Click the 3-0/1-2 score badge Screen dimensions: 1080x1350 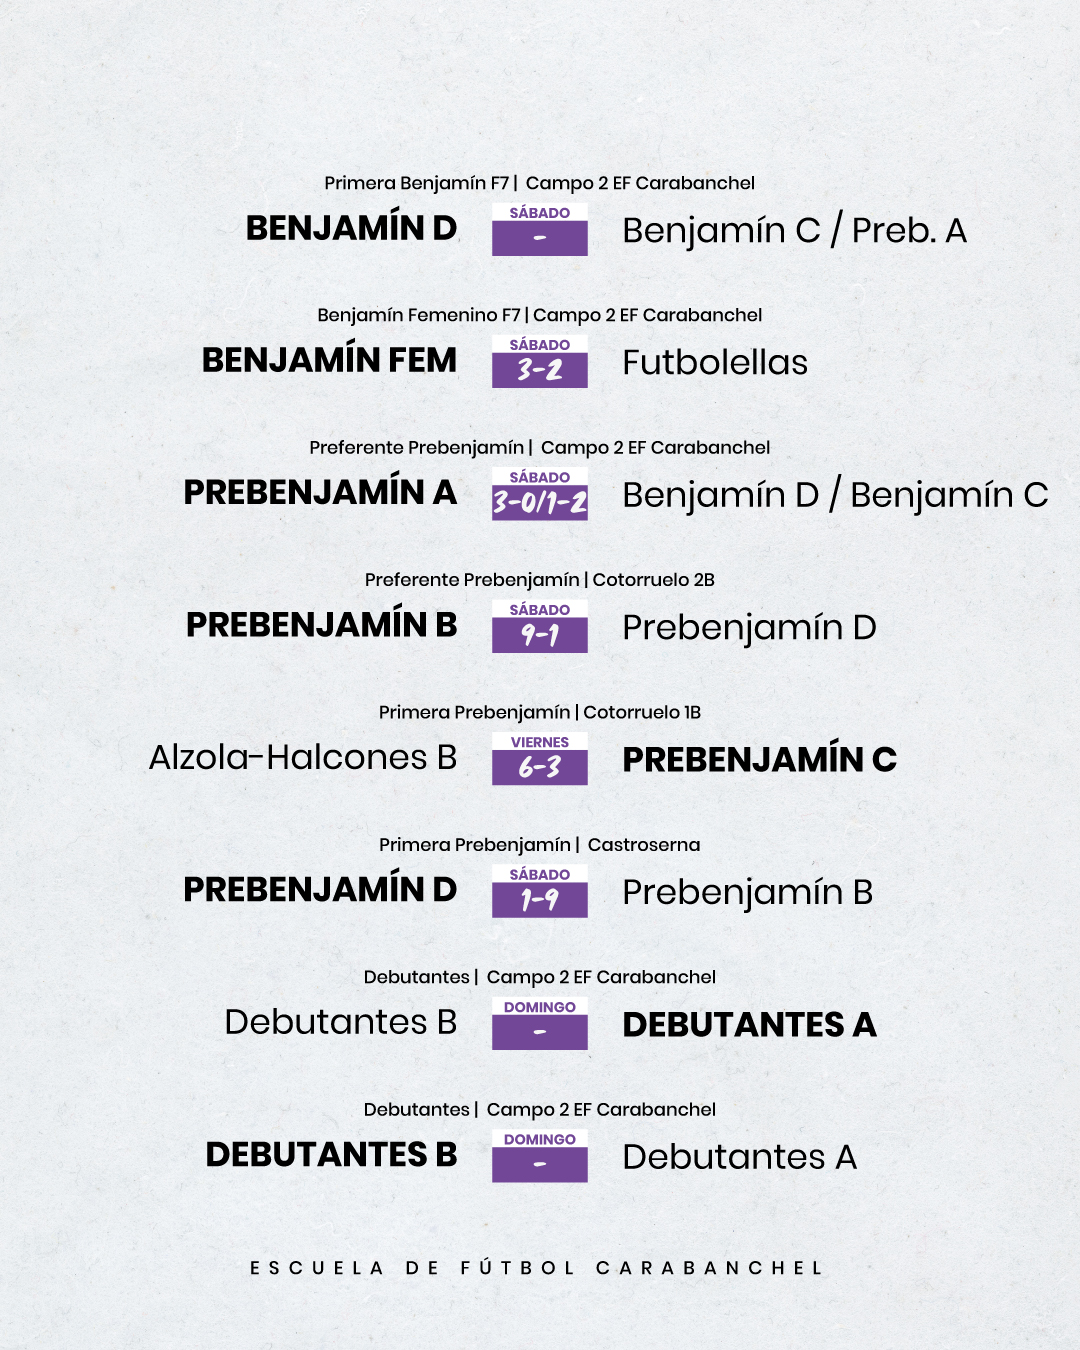(539, 495)
